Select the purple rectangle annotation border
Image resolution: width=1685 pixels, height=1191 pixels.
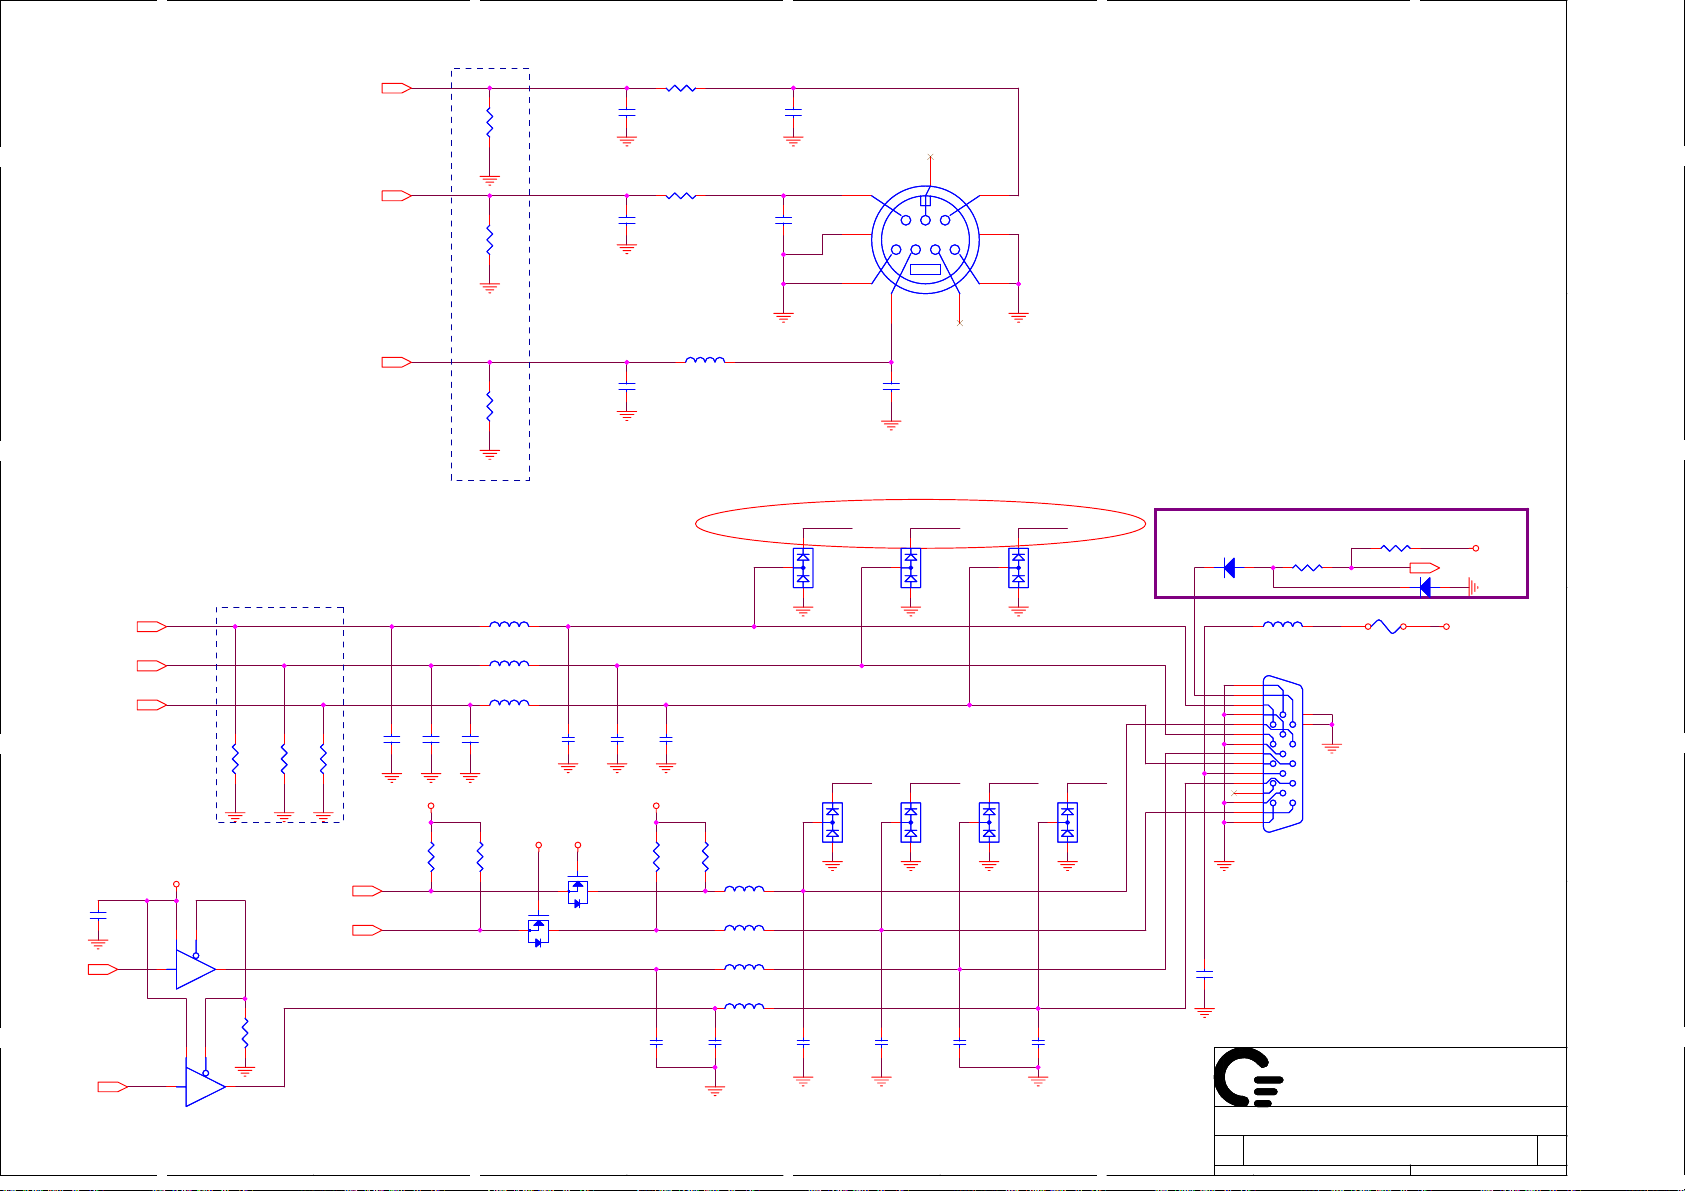pyautogui.click(x=1342, y=553)
